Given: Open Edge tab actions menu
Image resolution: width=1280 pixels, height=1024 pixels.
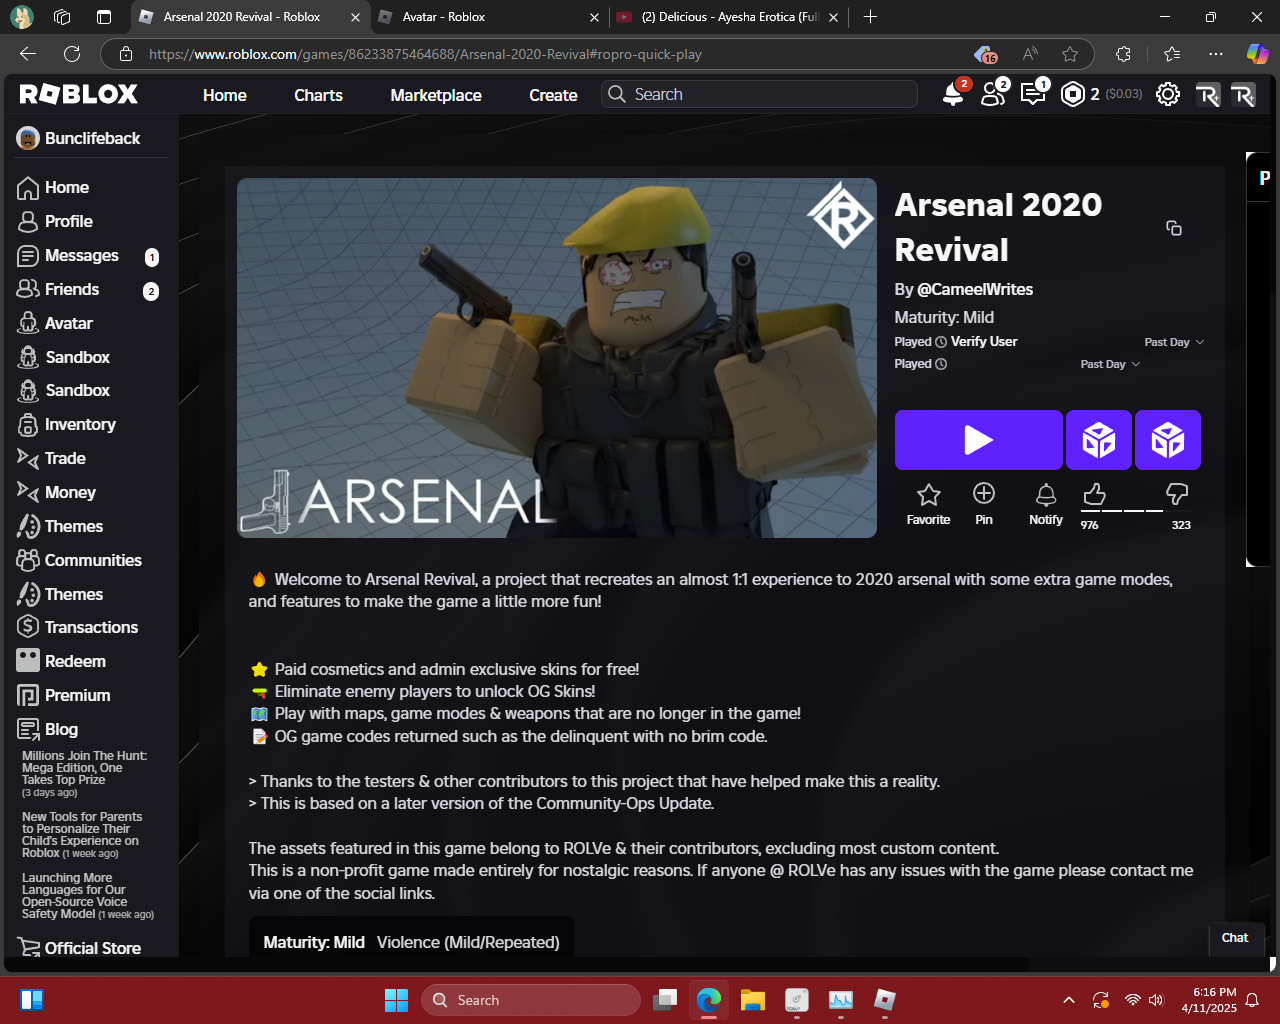Looking at the screenshot, I should 104,17.
